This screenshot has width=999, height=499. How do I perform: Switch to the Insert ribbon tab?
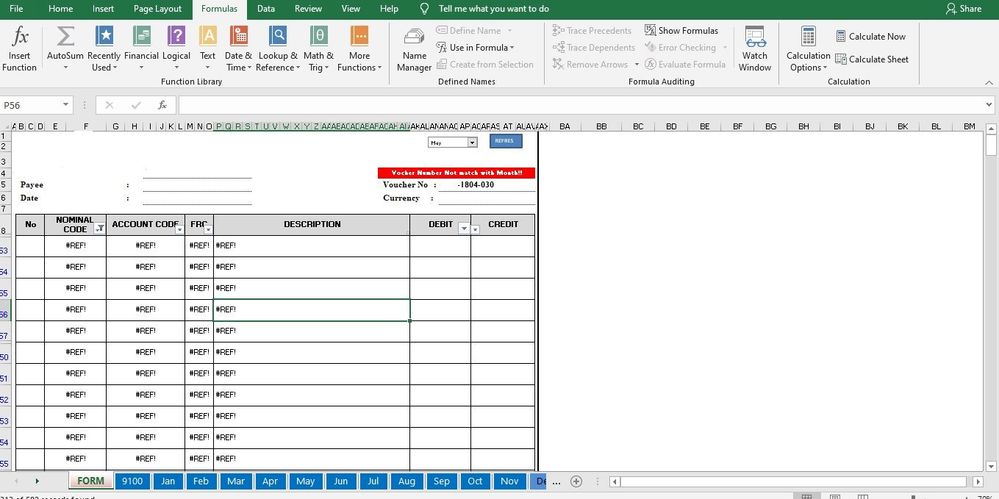click(x=103, y=9)
